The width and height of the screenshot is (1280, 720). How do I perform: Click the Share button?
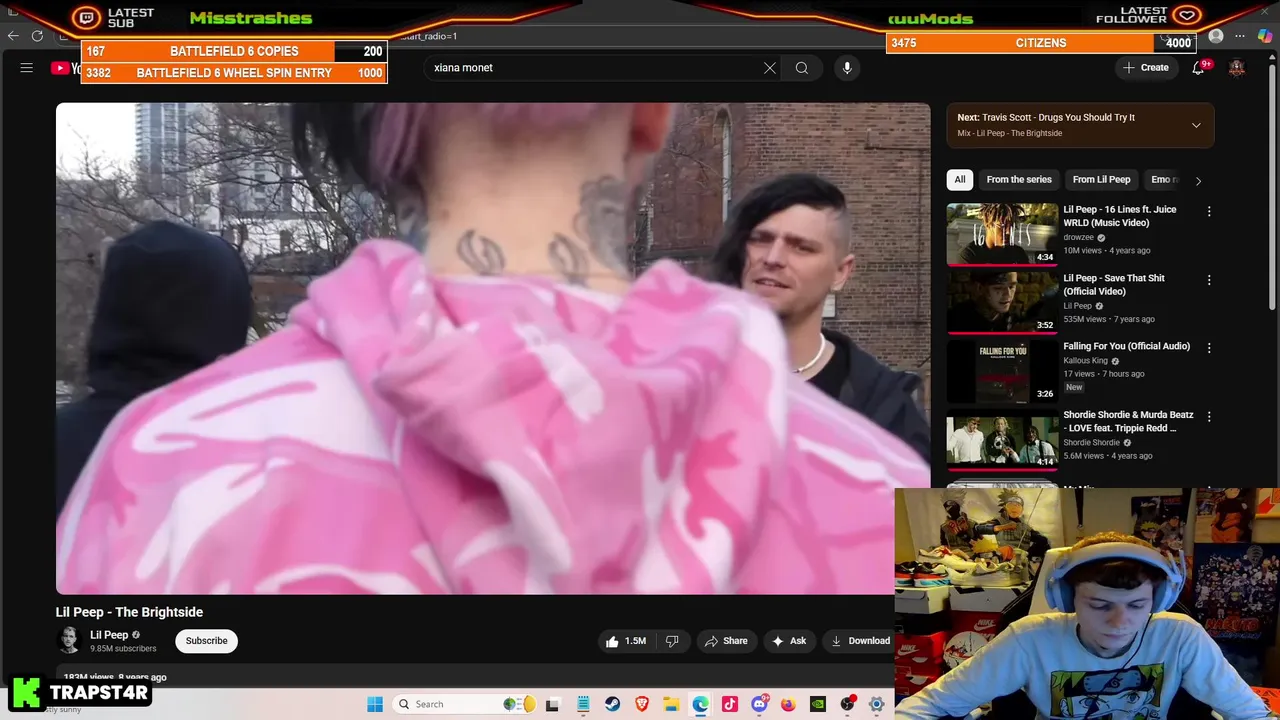(726, 641)
